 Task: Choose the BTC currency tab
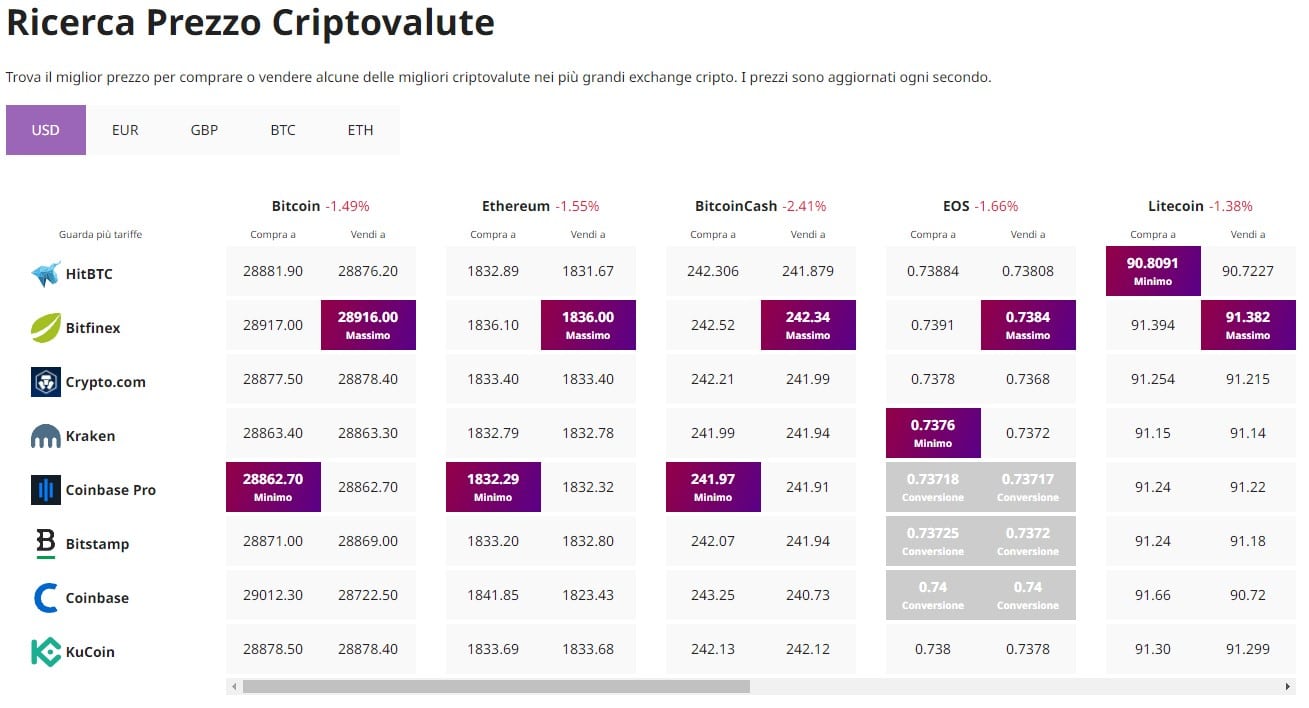(x=283, y=130)
